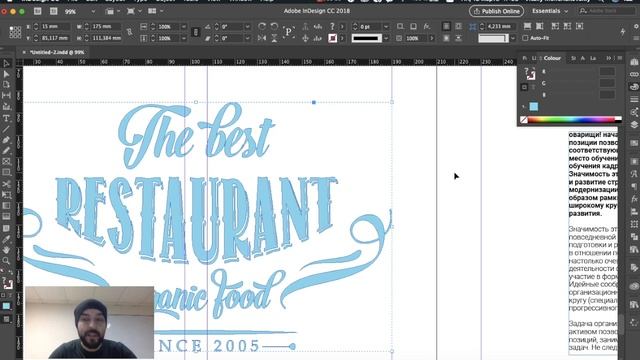Toggle Formatting Affects Container in Colour panel

[524, 87]
